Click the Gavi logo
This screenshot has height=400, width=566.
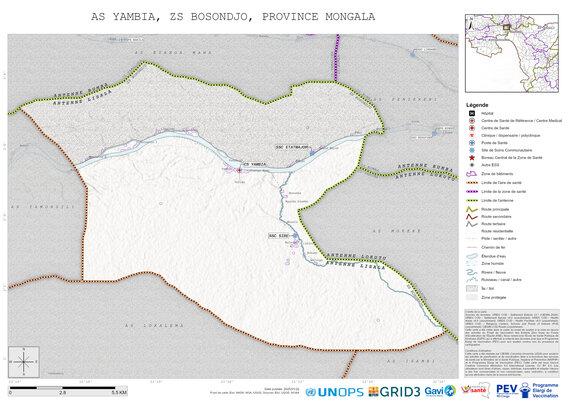[x=440, y=391]
